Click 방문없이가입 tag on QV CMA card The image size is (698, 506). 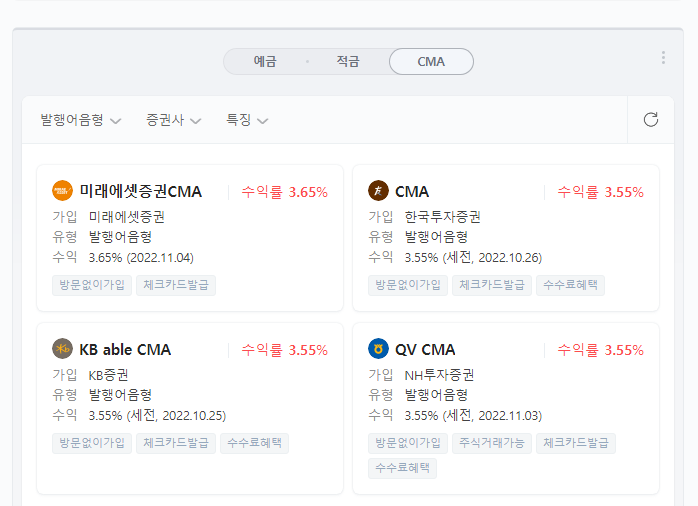pyautogui.click(x=408, y=443)
